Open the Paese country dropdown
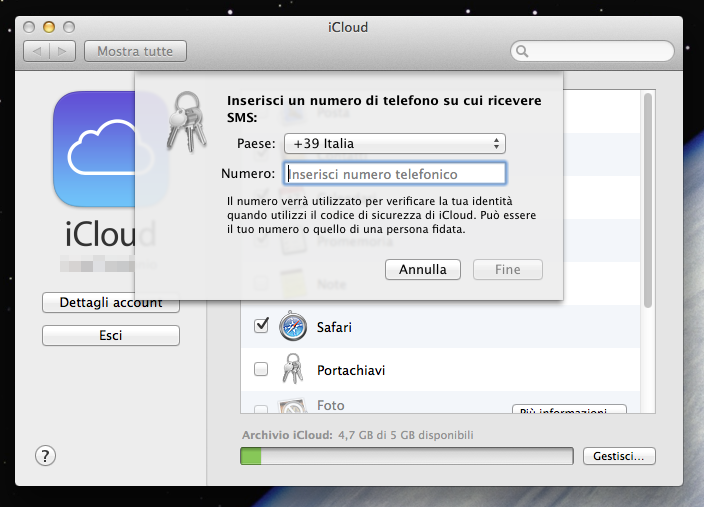 point(395,144)
